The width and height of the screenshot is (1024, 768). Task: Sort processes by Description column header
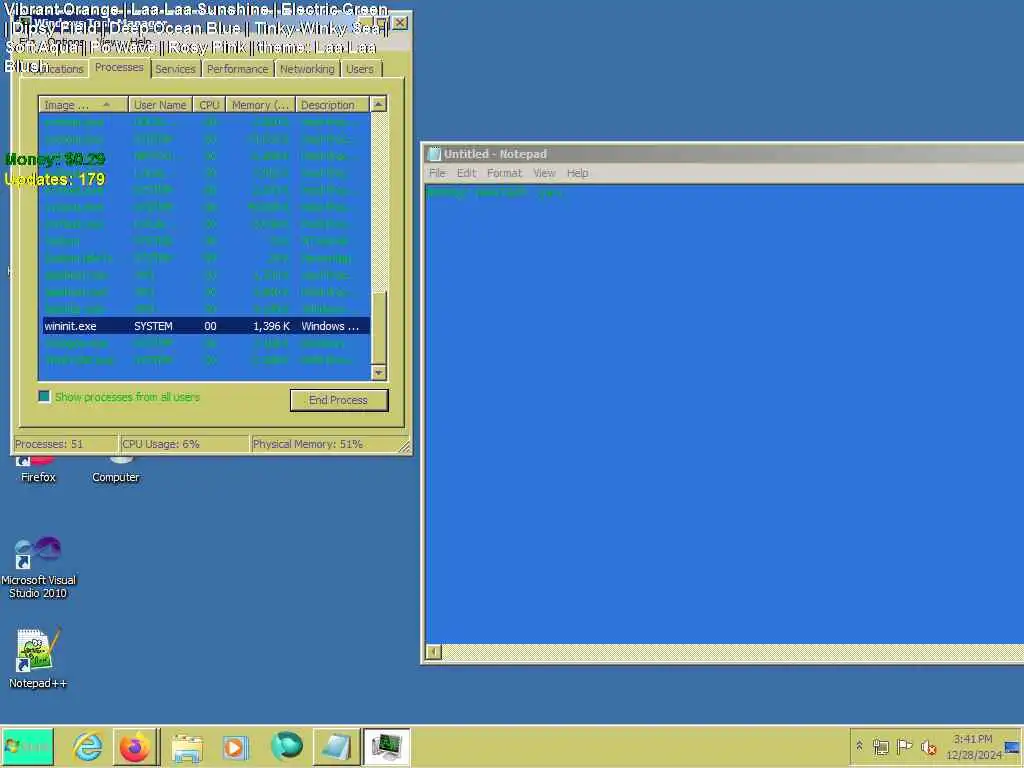pos(332,104)
